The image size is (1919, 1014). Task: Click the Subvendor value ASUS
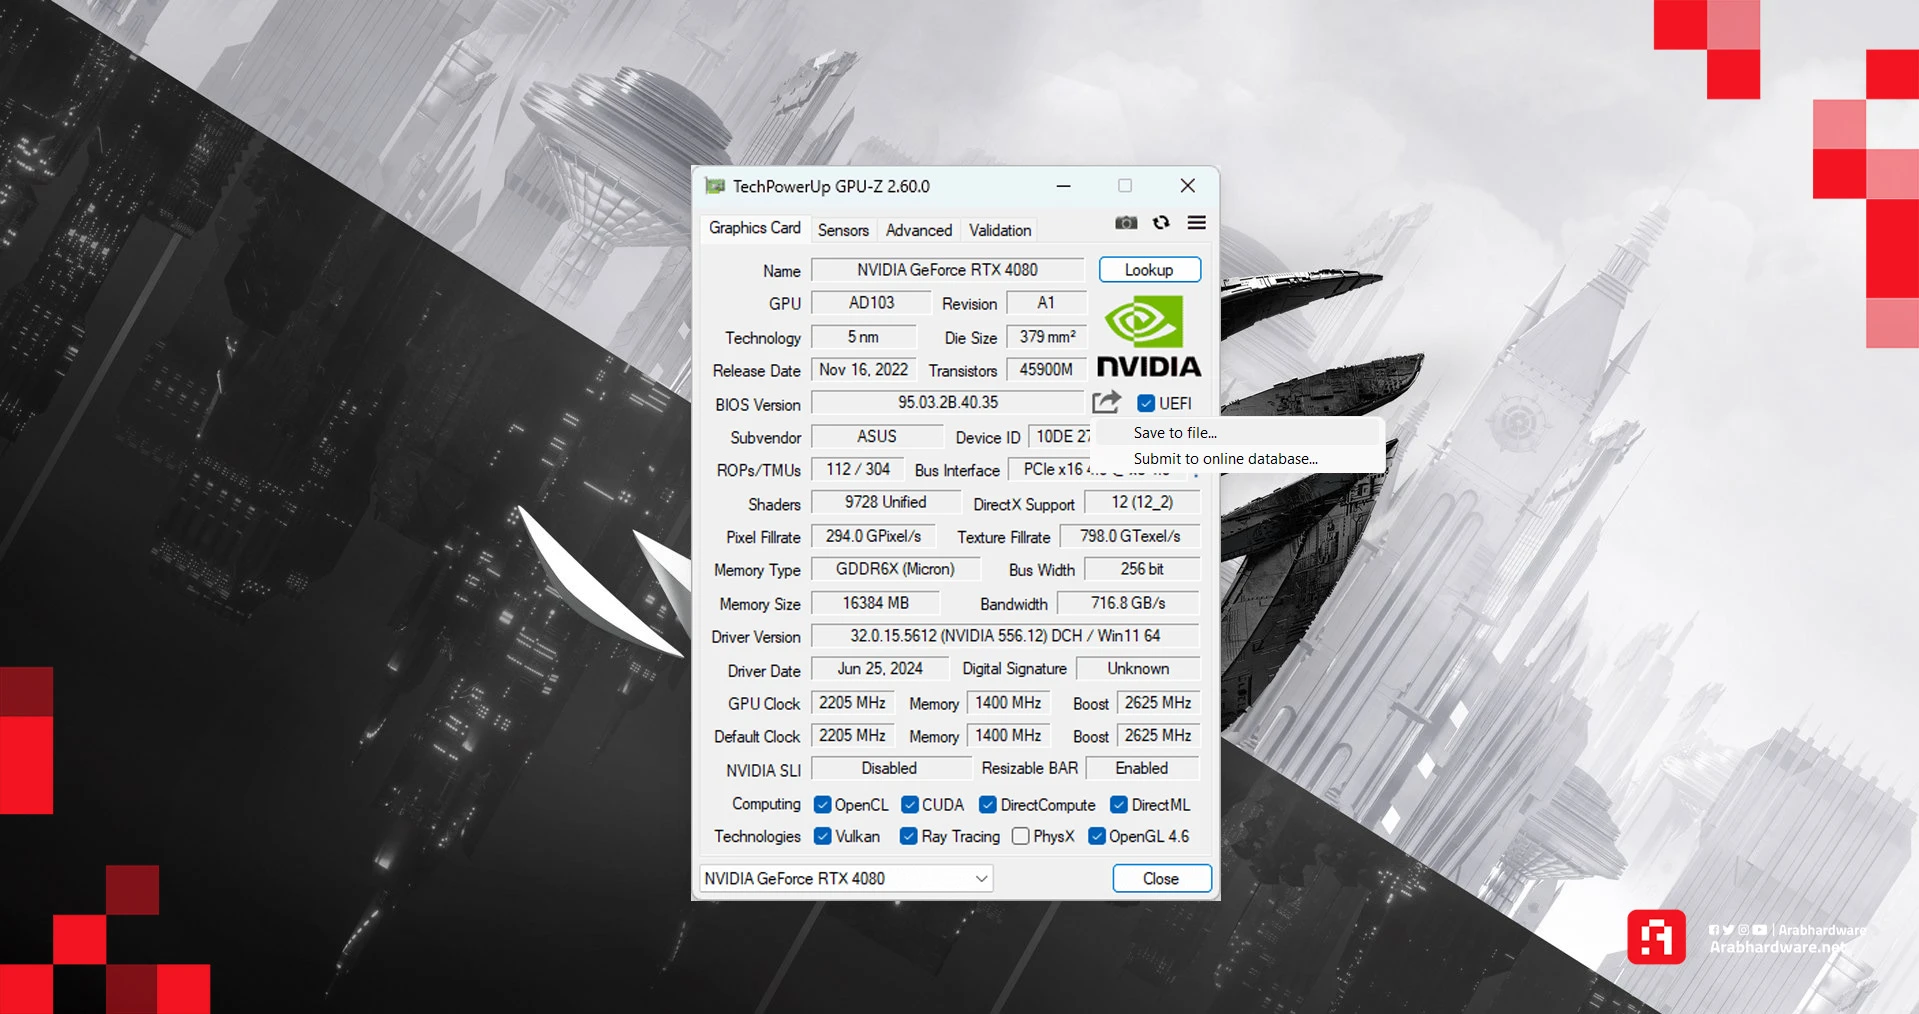click(x=876, y=436)
